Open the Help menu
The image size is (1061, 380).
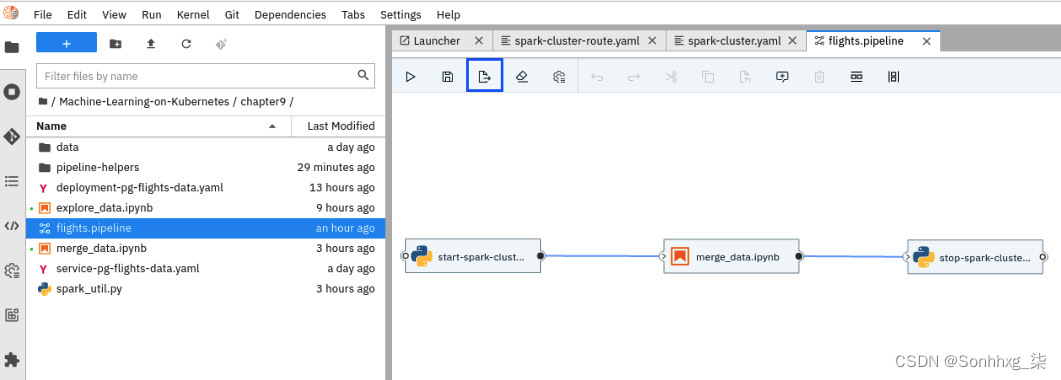click(x=448, y=14)
